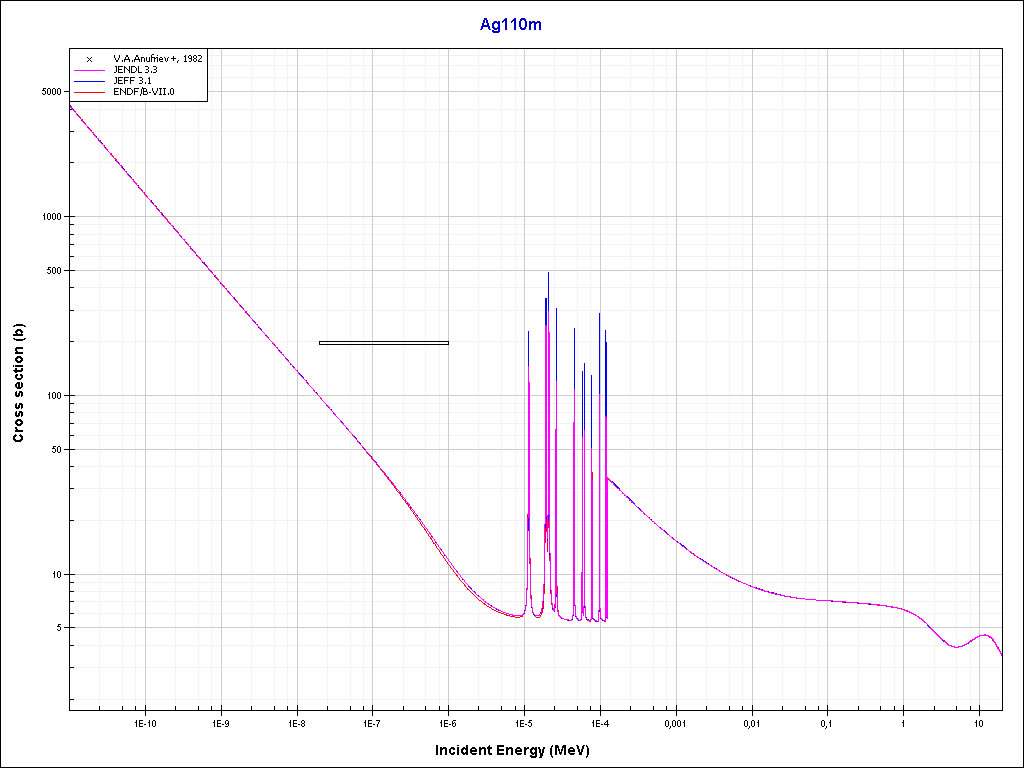The height and width of the screenshot is (768, 1024).
Task: Click the magenta JENDL 3.3 legend line
Action: click(x=89, y=70)
